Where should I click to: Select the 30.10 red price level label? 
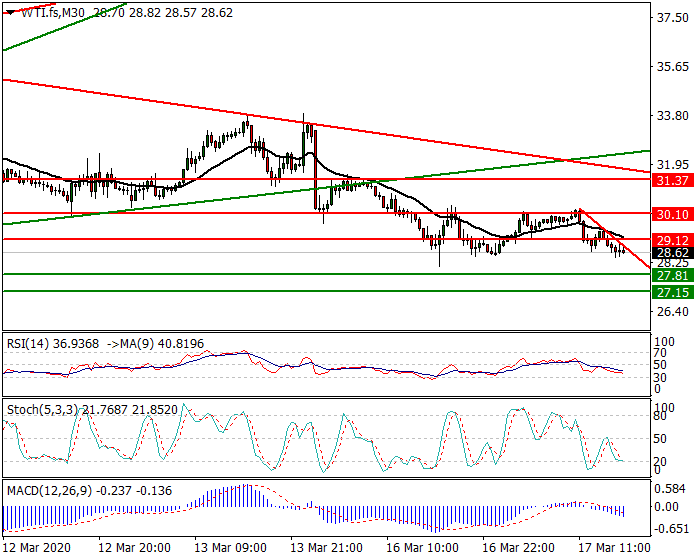[x=673, y=214]
